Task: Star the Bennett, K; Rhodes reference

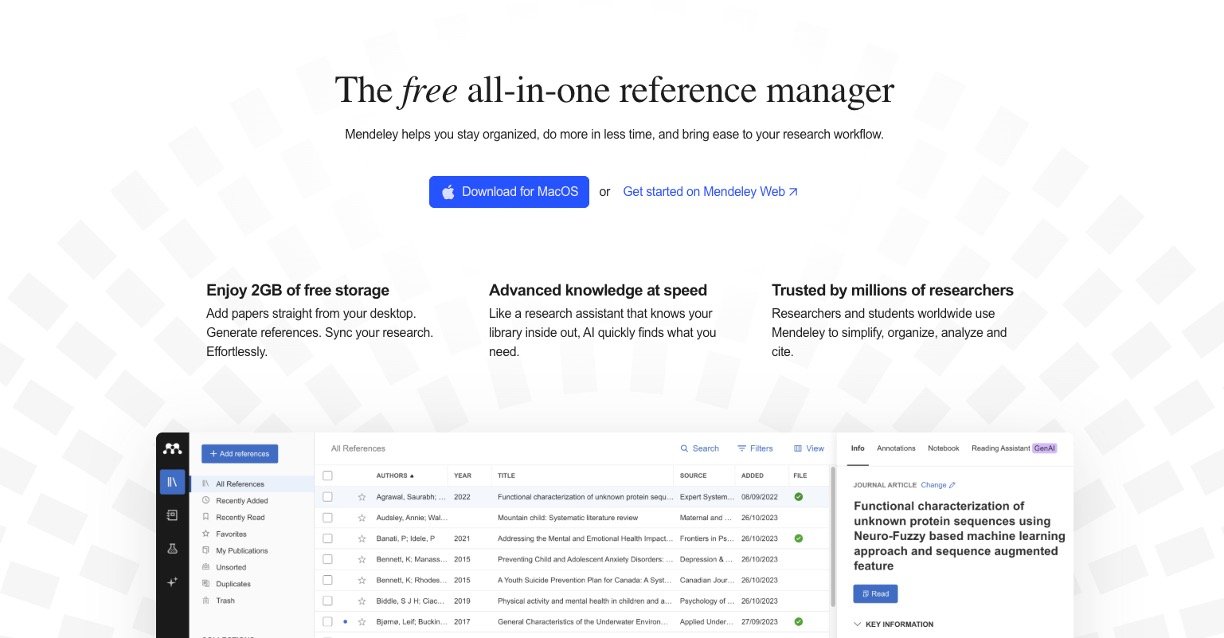Action: (362, 580)
